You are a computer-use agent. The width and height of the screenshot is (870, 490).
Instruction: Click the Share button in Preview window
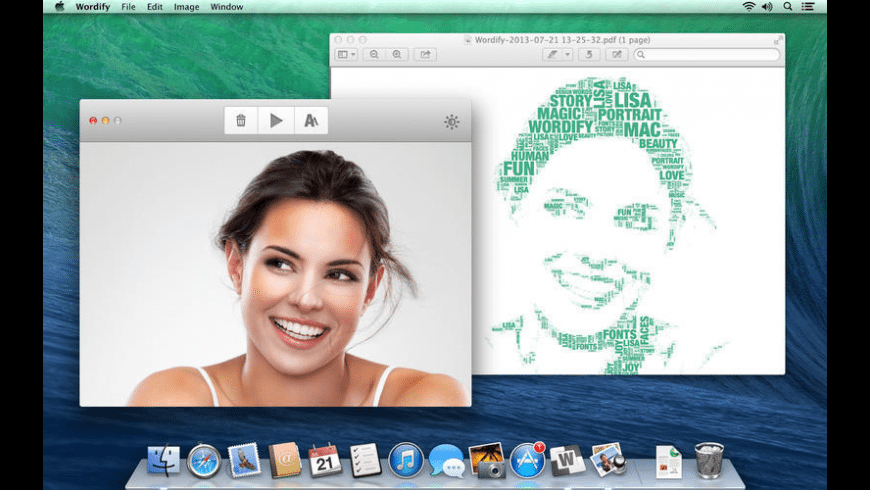pyautogui.click(x=425, y=54)
